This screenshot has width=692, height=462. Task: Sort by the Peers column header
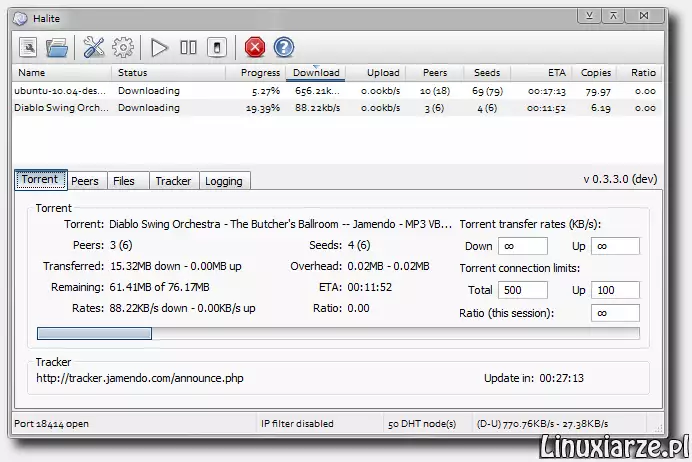(435, 73)
